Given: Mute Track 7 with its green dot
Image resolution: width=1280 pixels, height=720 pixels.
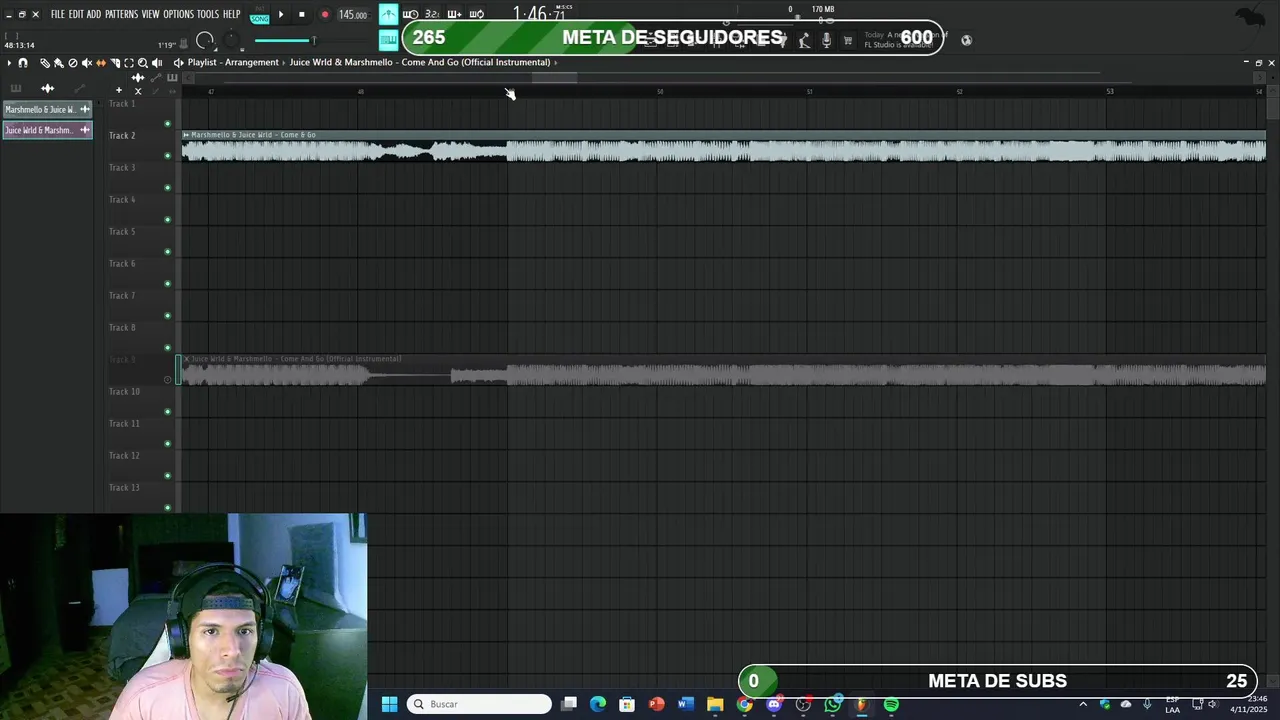Looking at the screenshot, I should [x=167, y=316].
